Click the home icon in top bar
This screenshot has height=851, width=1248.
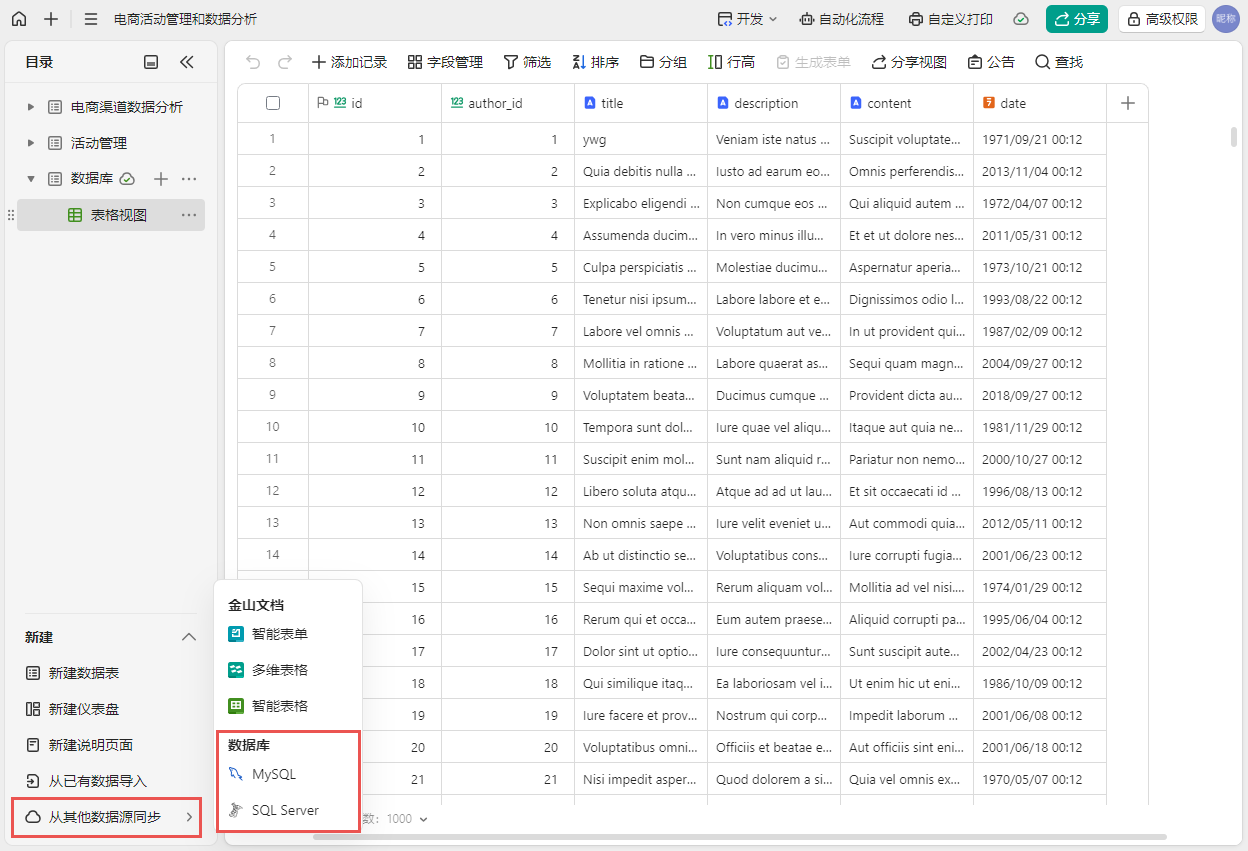tap(19, 19)
